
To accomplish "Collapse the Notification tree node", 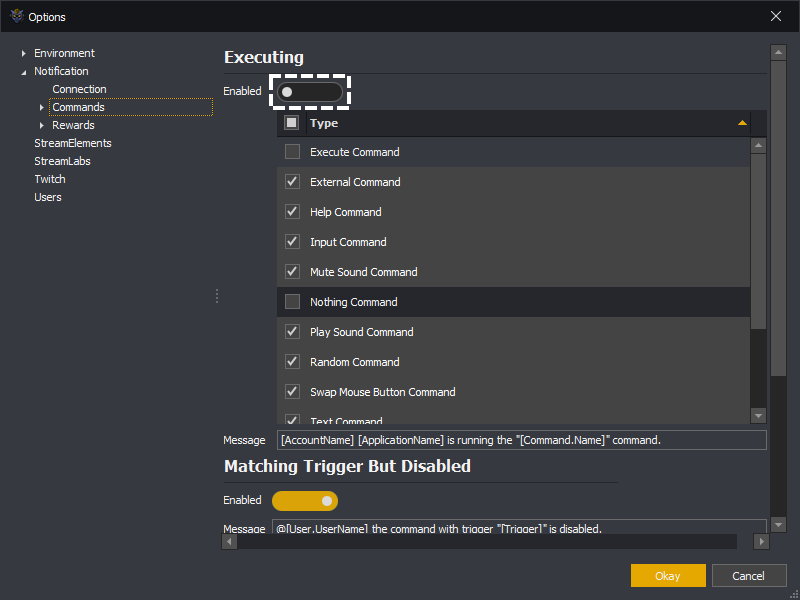I will click(23, 72).
